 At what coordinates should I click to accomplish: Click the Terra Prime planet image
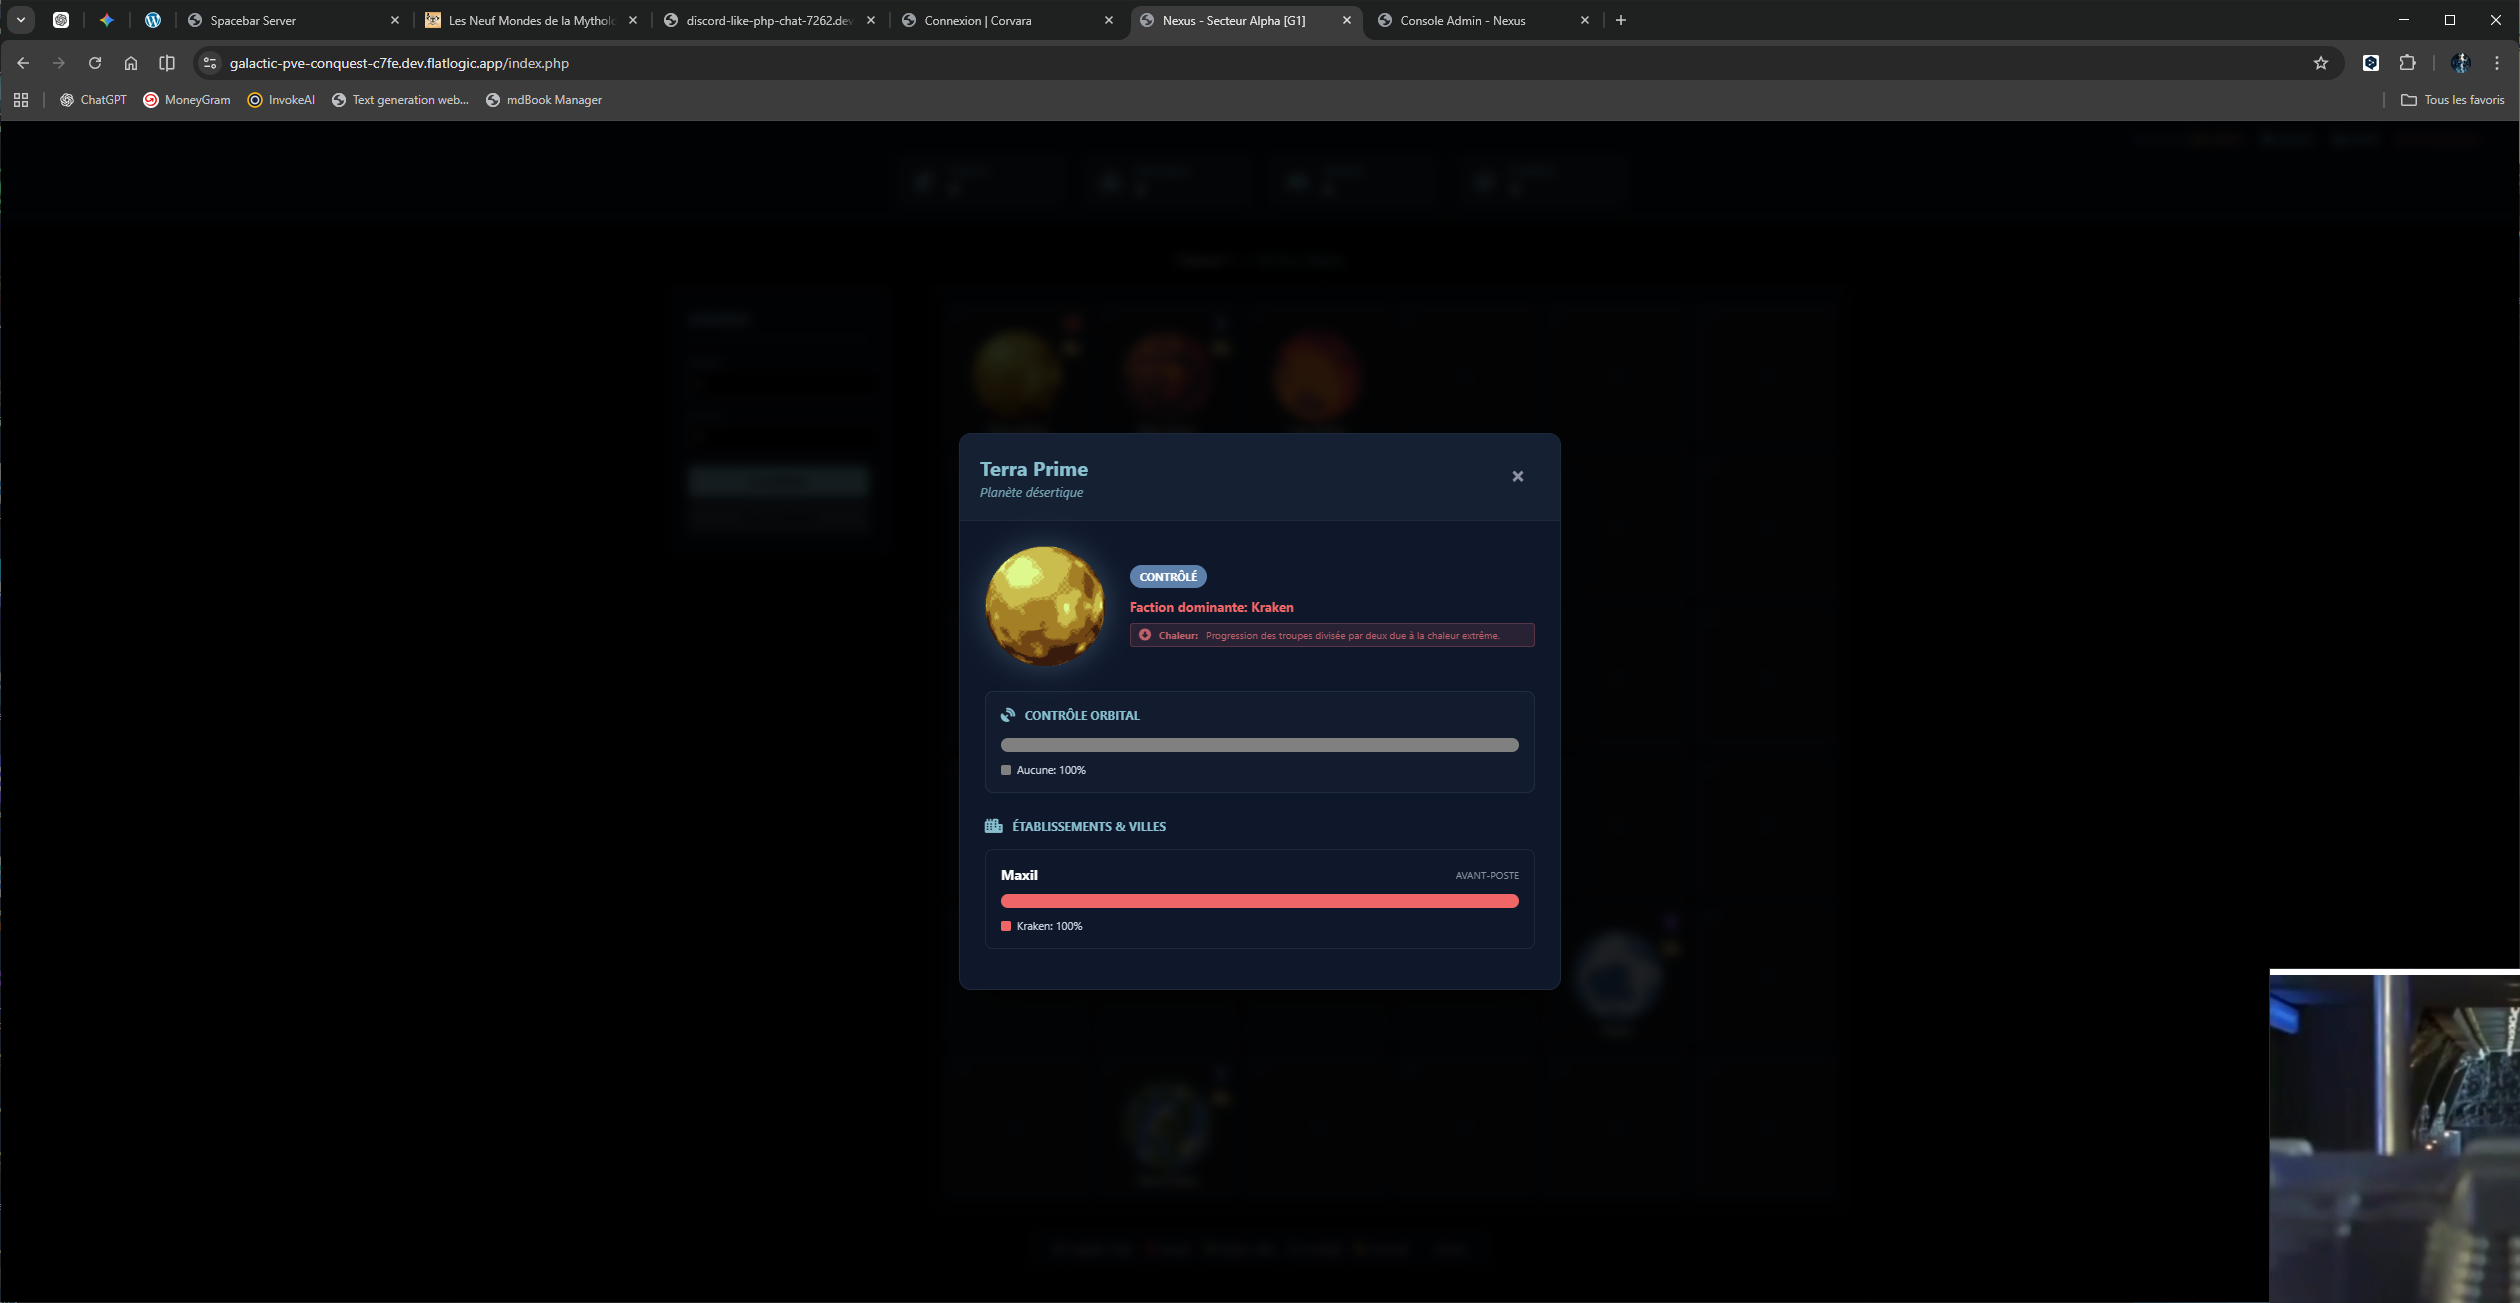tap(1044, 605)
